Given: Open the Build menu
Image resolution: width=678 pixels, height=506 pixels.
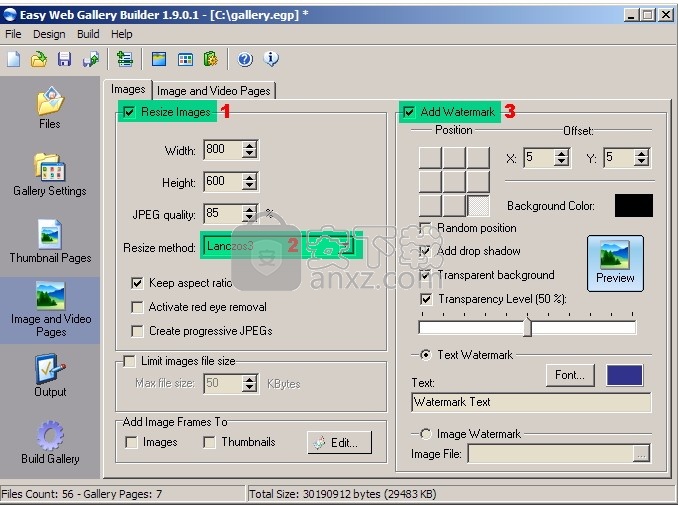Looking at the screenshot, I should [x=88, y=34].
